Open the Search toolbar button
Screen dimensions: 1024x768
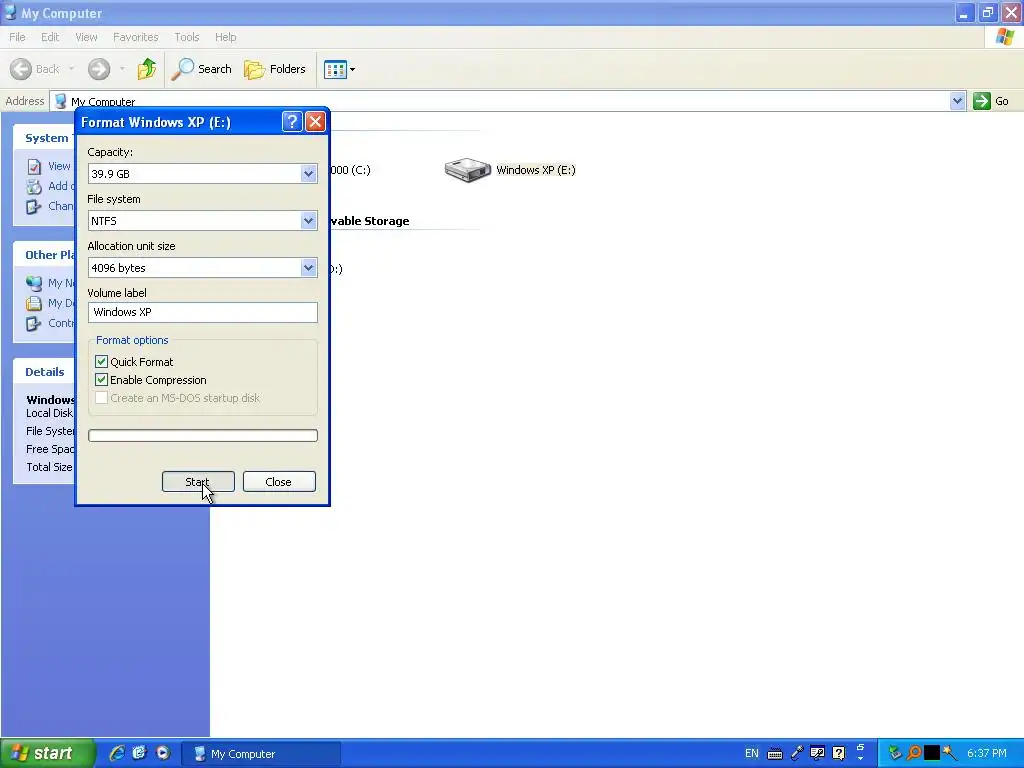pos(202,69)
